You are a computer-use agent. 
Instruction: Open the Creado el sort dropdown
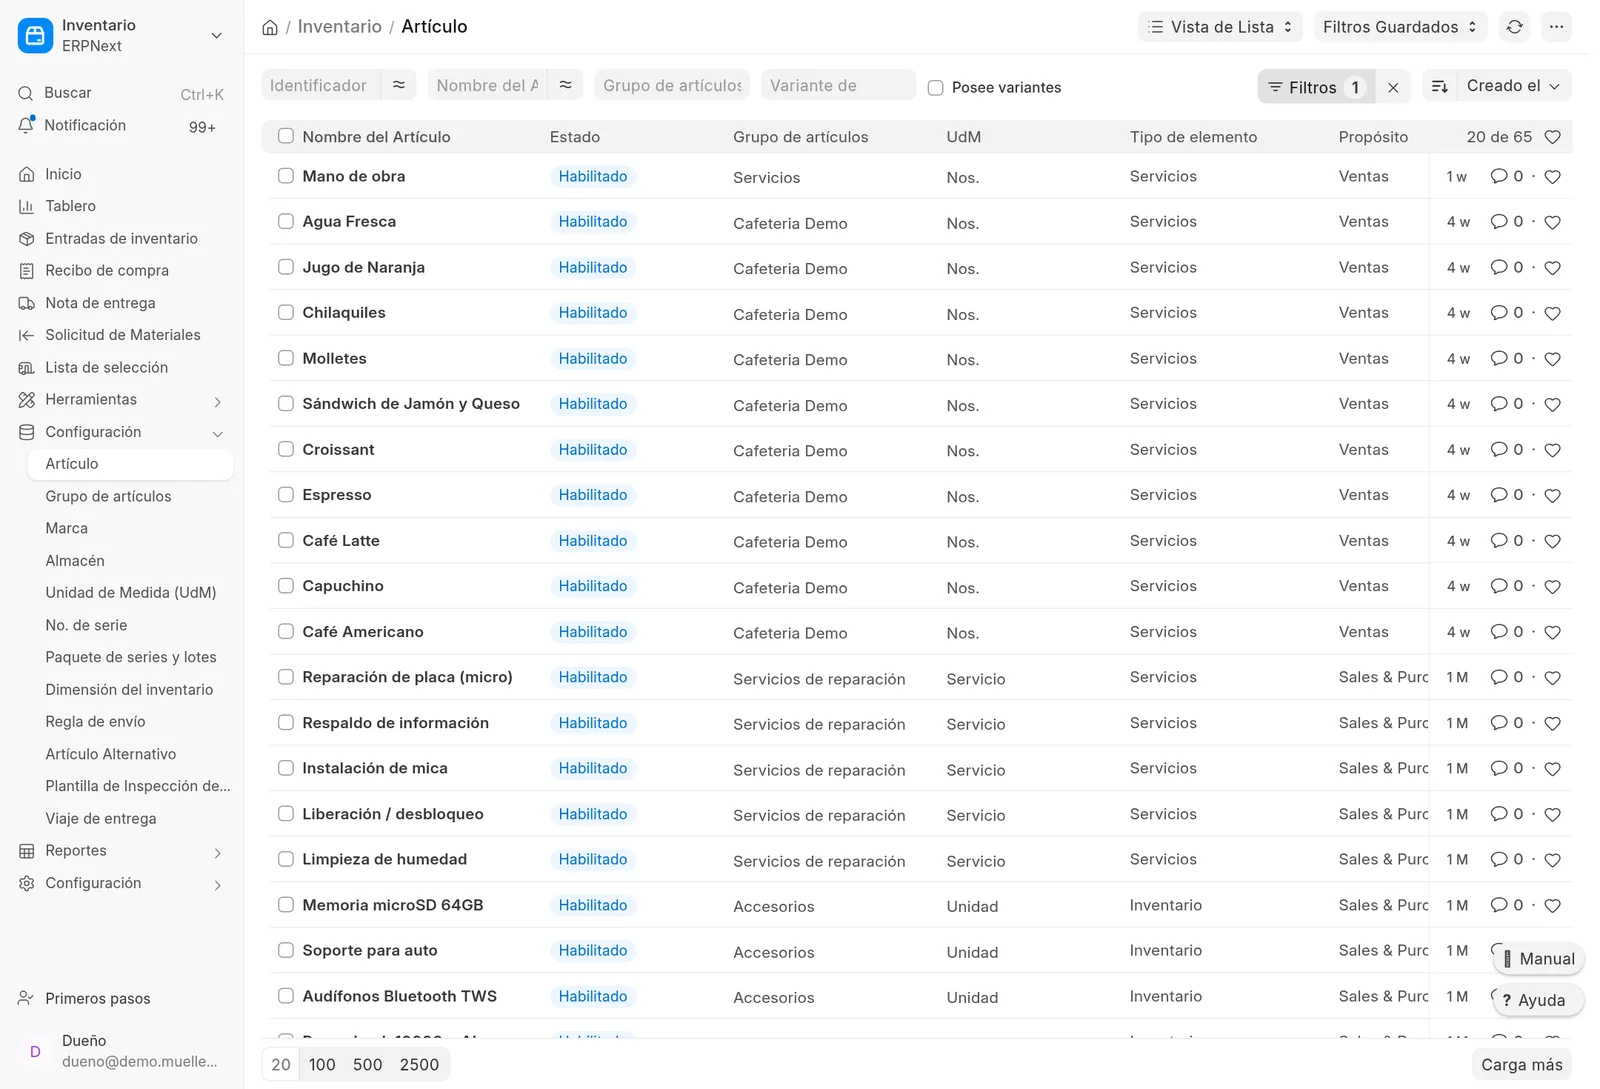(1514, 86)
